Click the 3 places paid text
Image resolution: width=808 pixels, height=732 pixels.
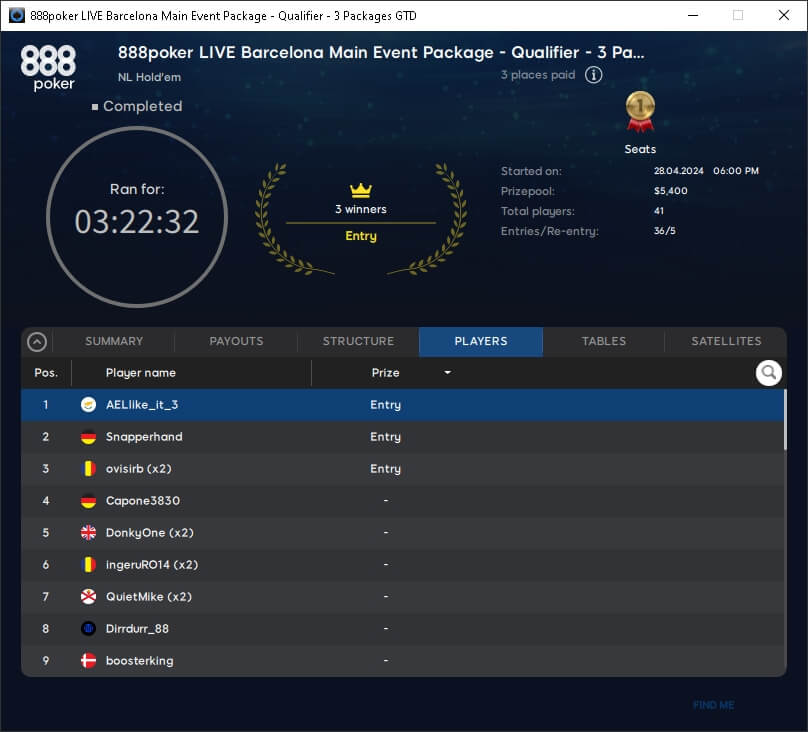pos(538,75)
